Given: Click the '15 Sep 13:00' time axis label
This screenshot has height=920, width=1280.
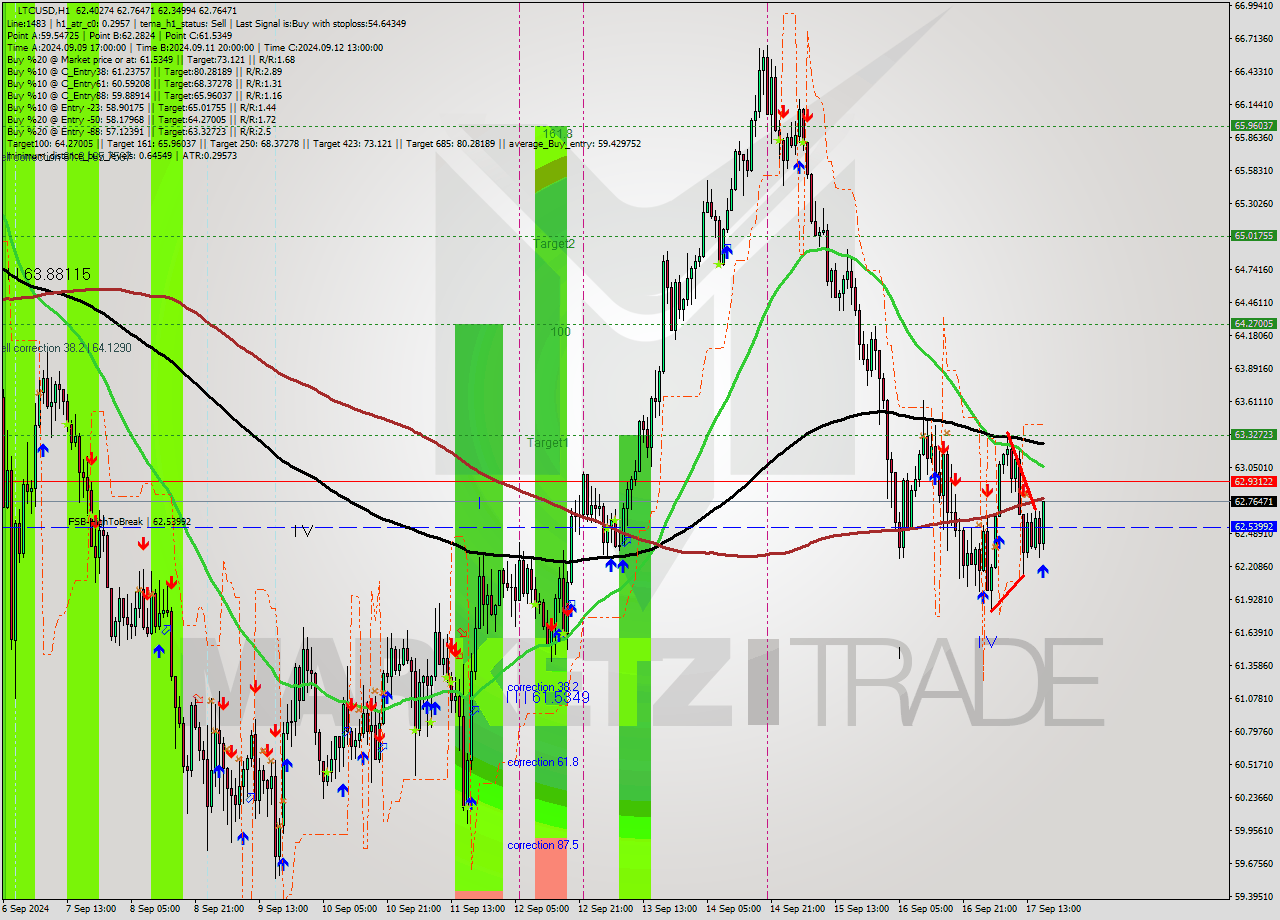Looking at the screenshot, I should point(861,909).
